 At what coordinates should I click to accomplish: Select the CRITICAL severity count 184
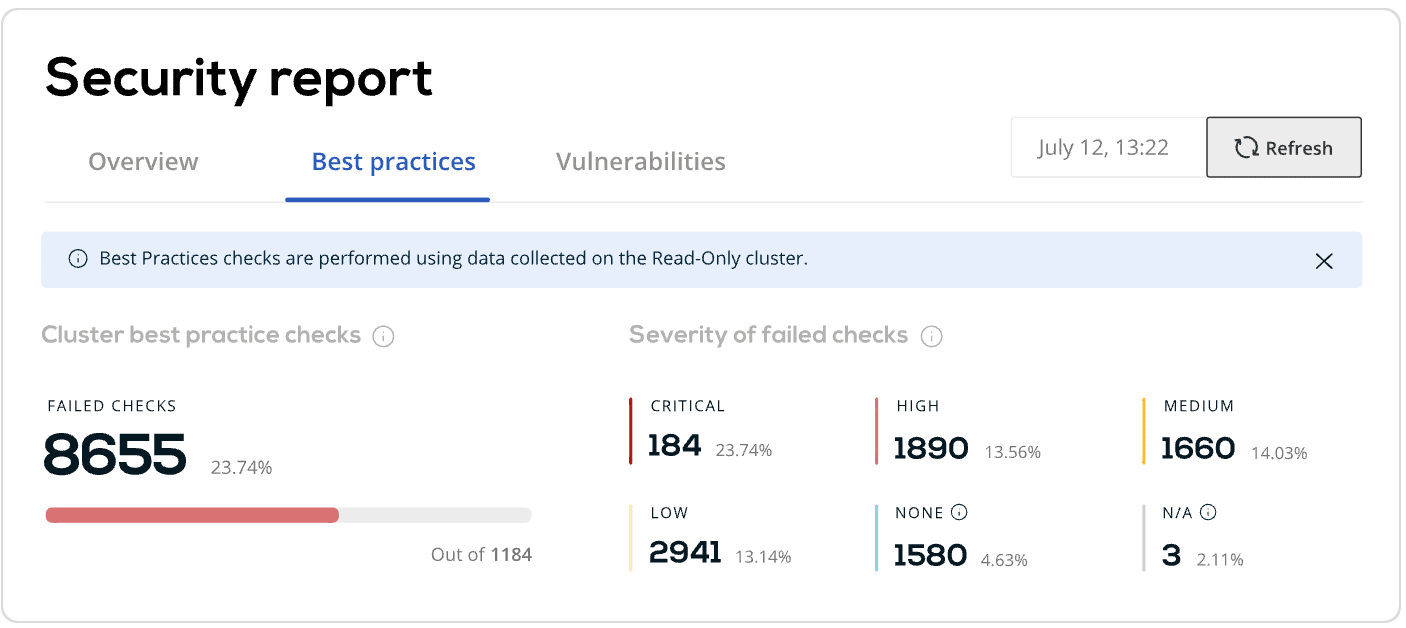[x=675, y=445]
